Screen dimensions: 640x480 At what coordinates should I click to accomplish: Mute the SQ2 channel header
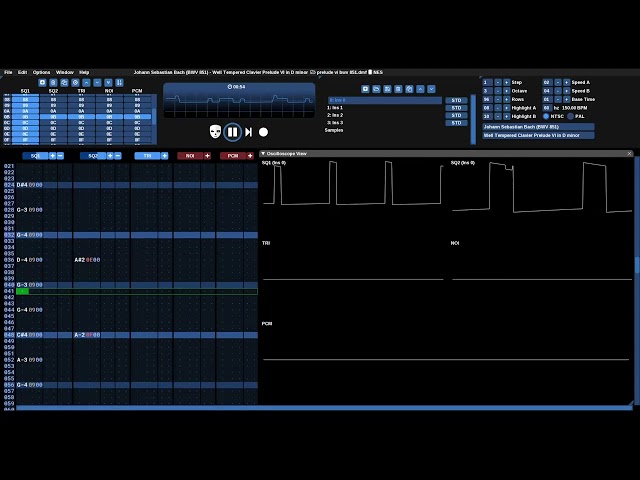(x=93, y=156)
